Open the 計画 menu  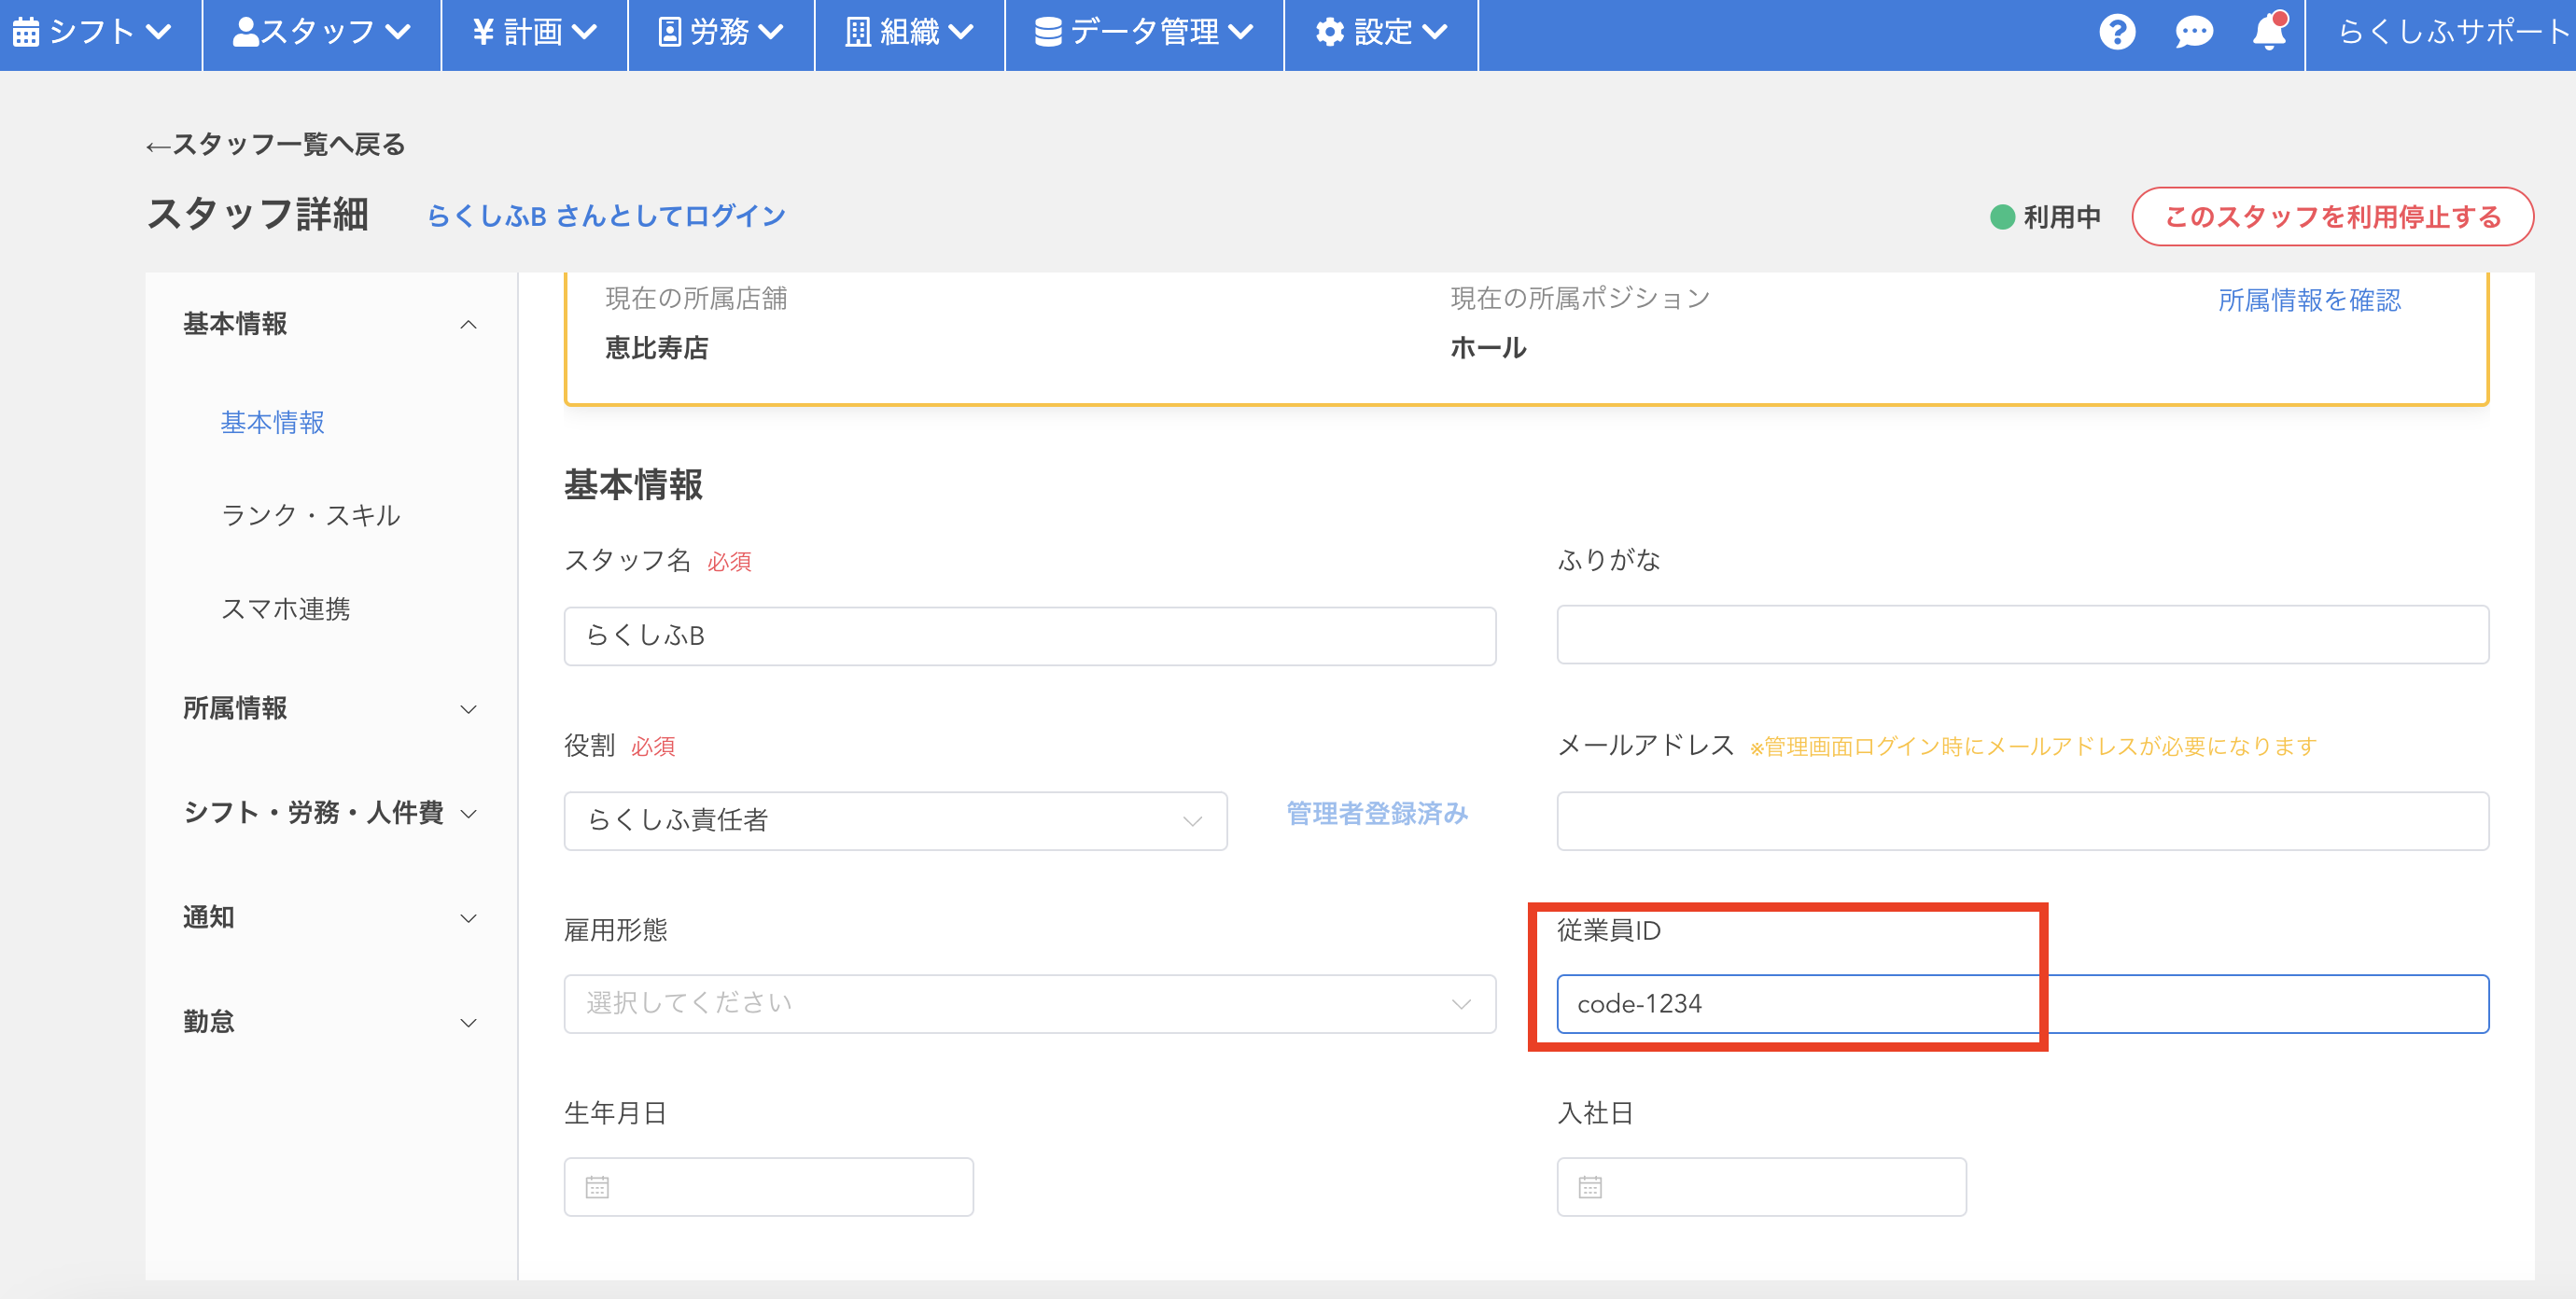click(x=534, y=34)
